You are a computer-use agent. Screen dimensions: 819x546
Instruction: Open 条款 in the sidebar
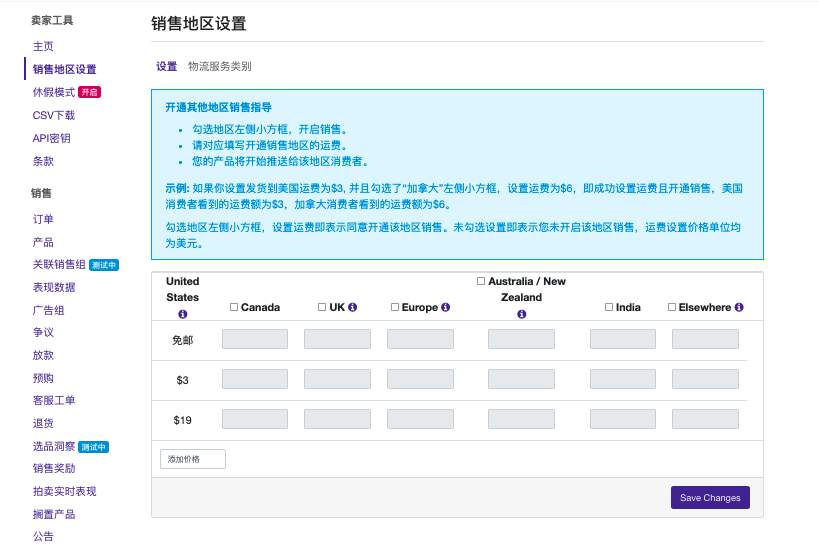tap(43, 161)
